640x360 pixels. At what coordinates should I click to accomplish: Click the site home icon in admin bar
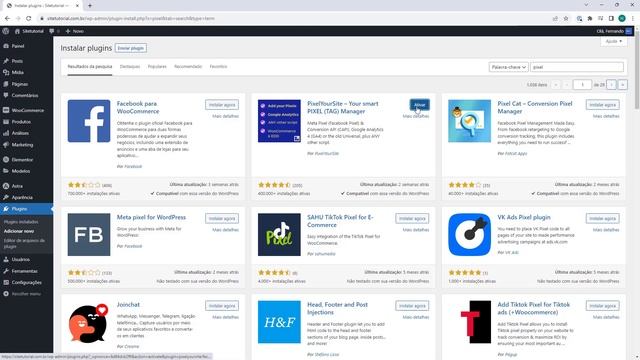17,31
